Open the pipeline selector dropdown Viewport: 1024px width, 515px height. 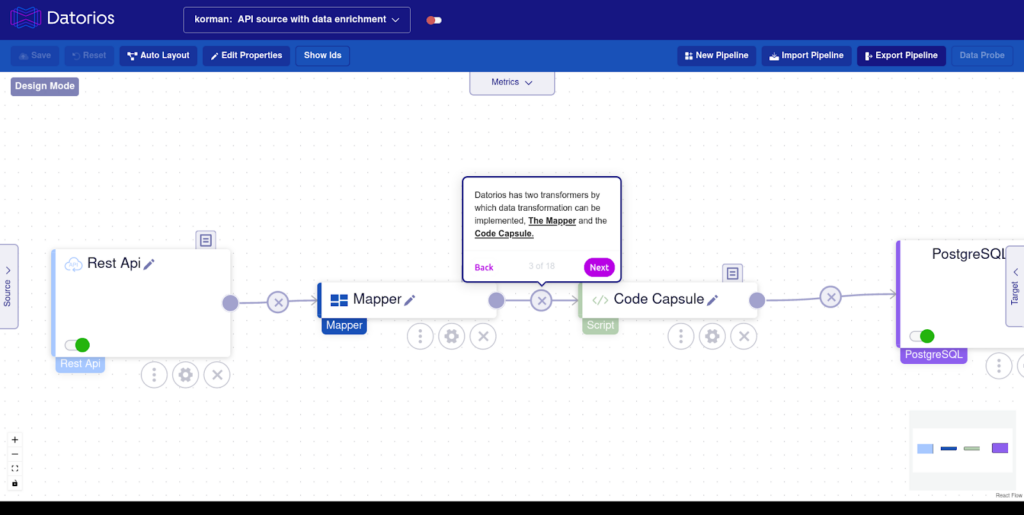click(296, 20)
